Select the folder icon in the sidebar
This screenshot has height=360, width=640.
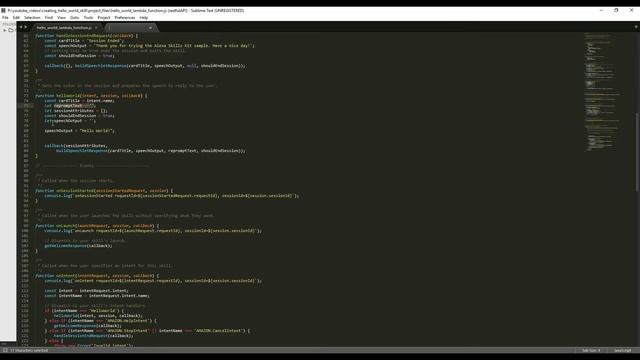click(11, 30)
